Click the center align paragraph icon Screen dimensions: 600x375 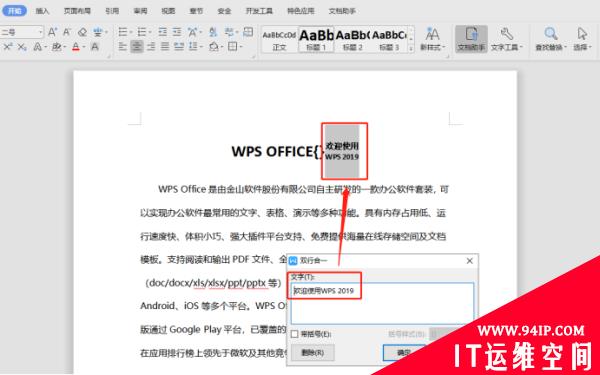(137, 47)
